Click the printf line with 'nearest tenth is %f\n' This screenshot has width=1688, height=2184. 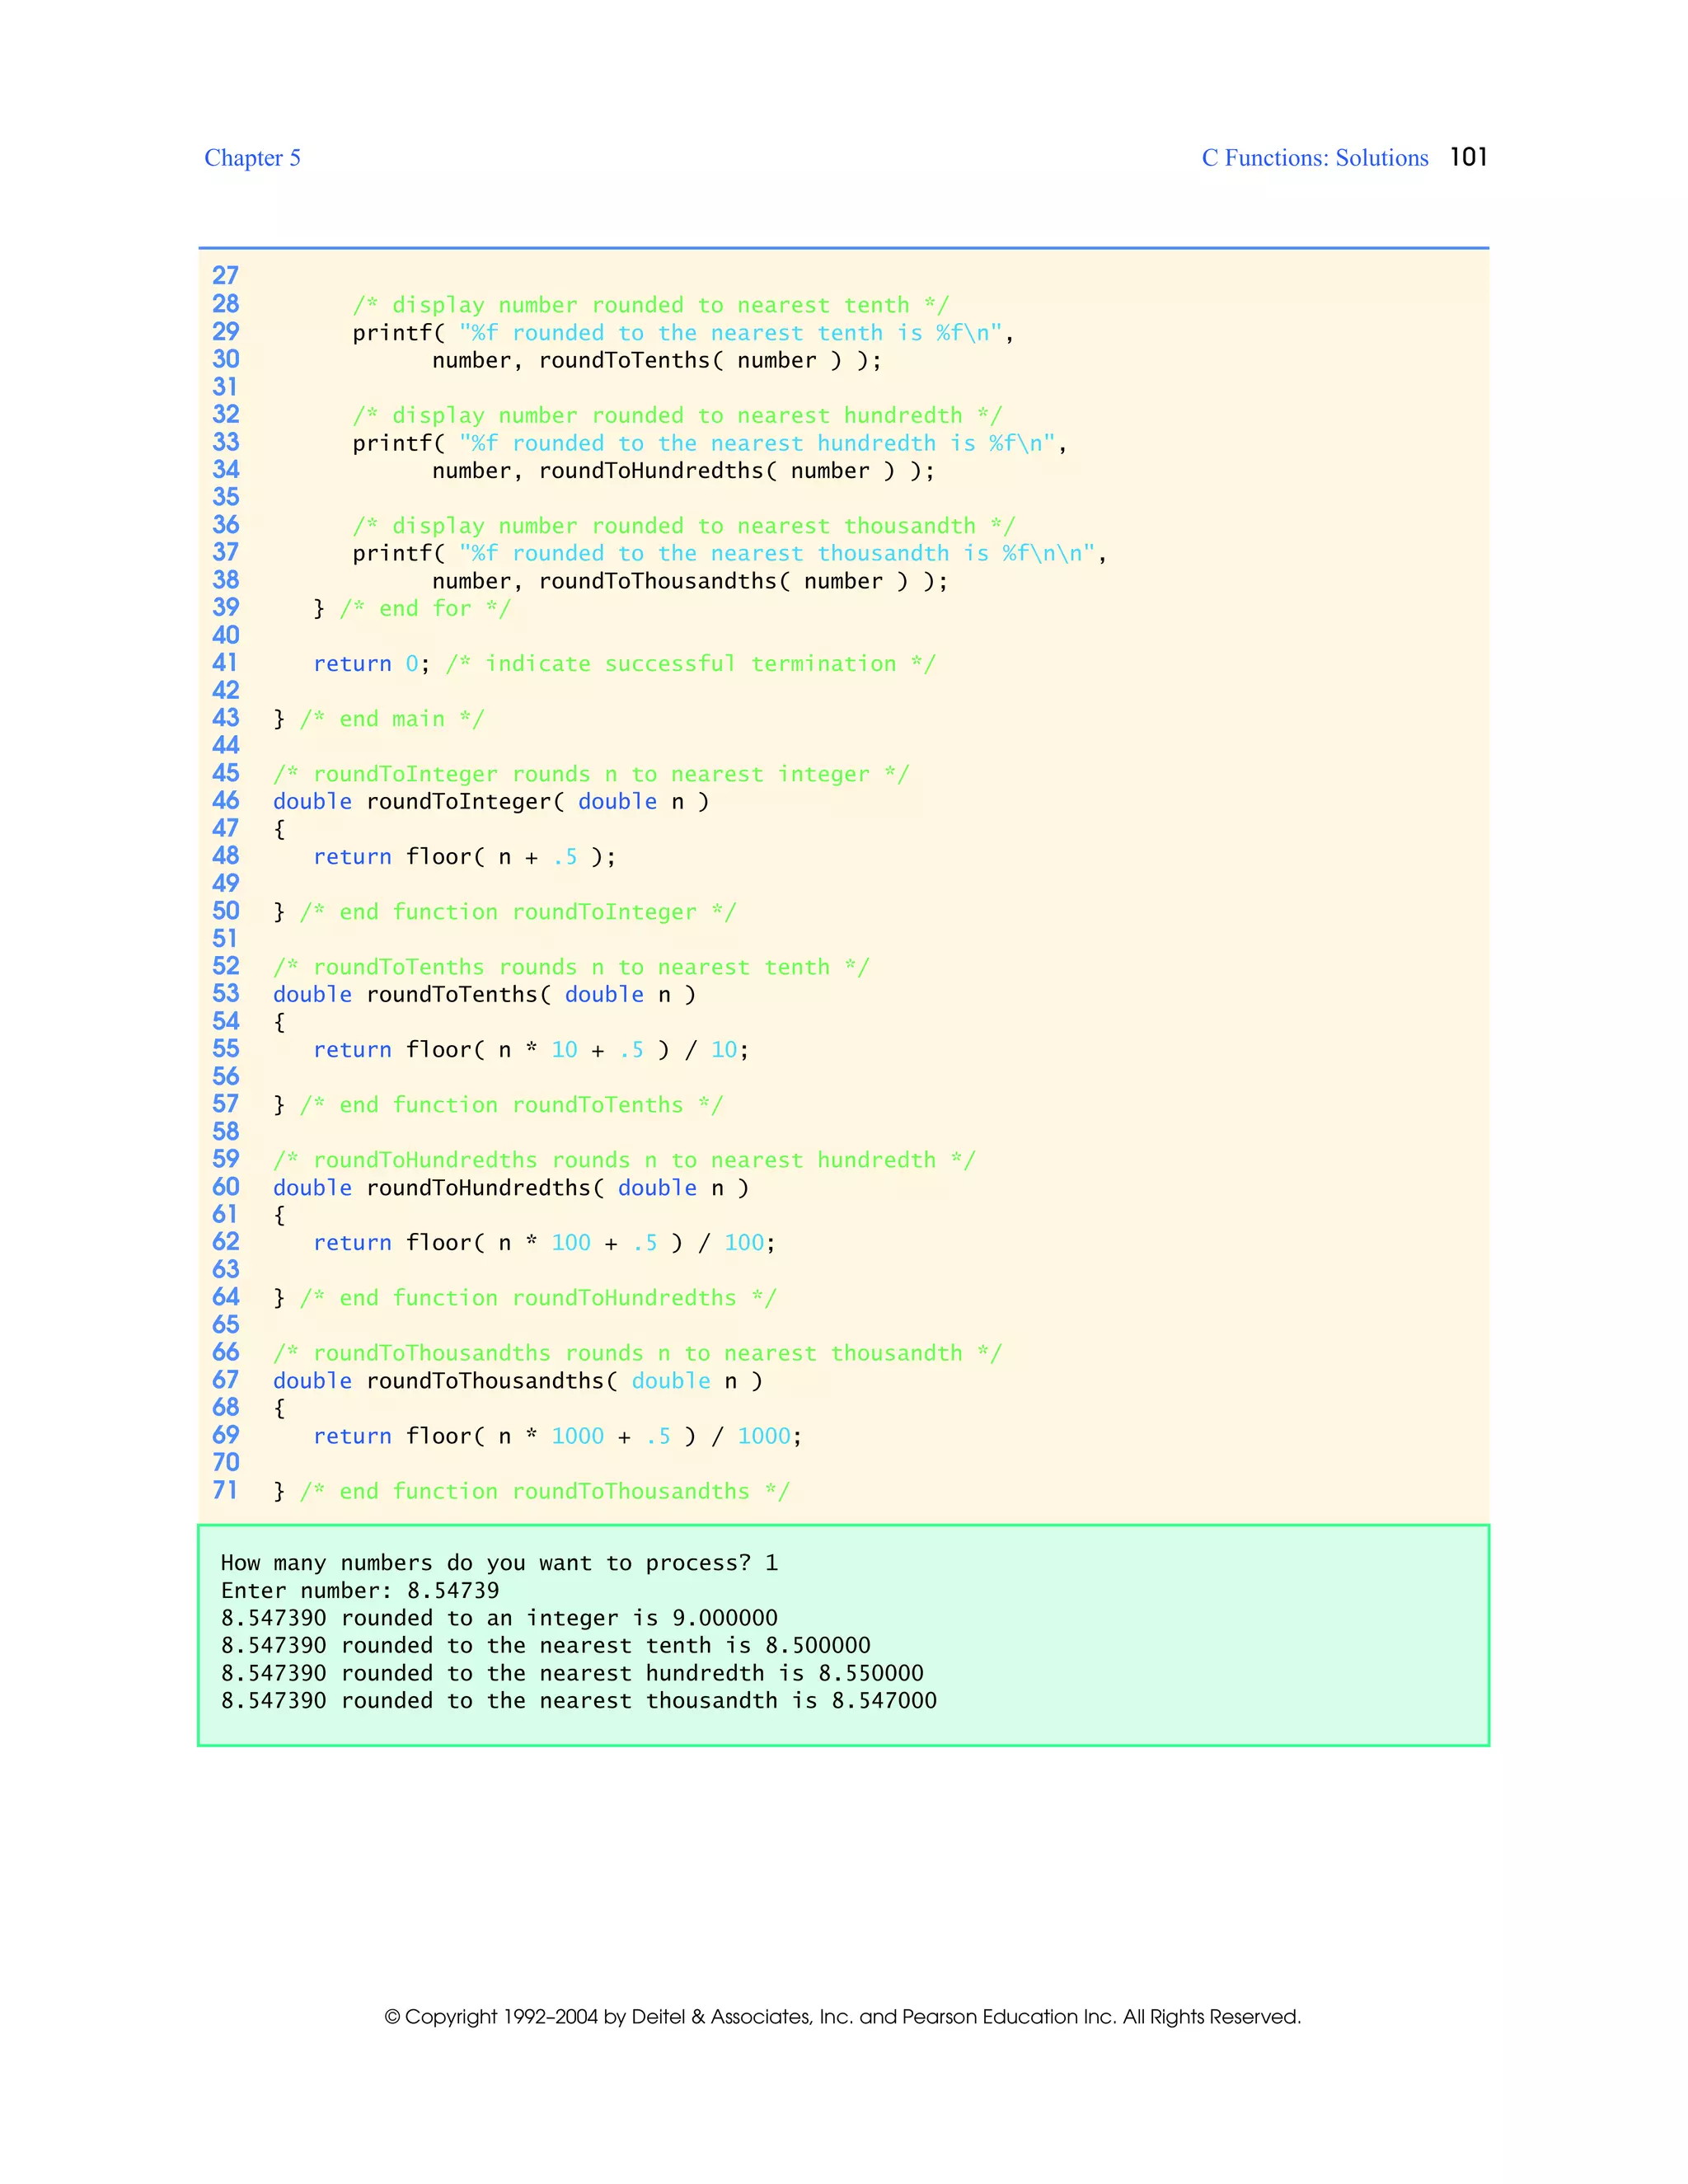(683, 333)
